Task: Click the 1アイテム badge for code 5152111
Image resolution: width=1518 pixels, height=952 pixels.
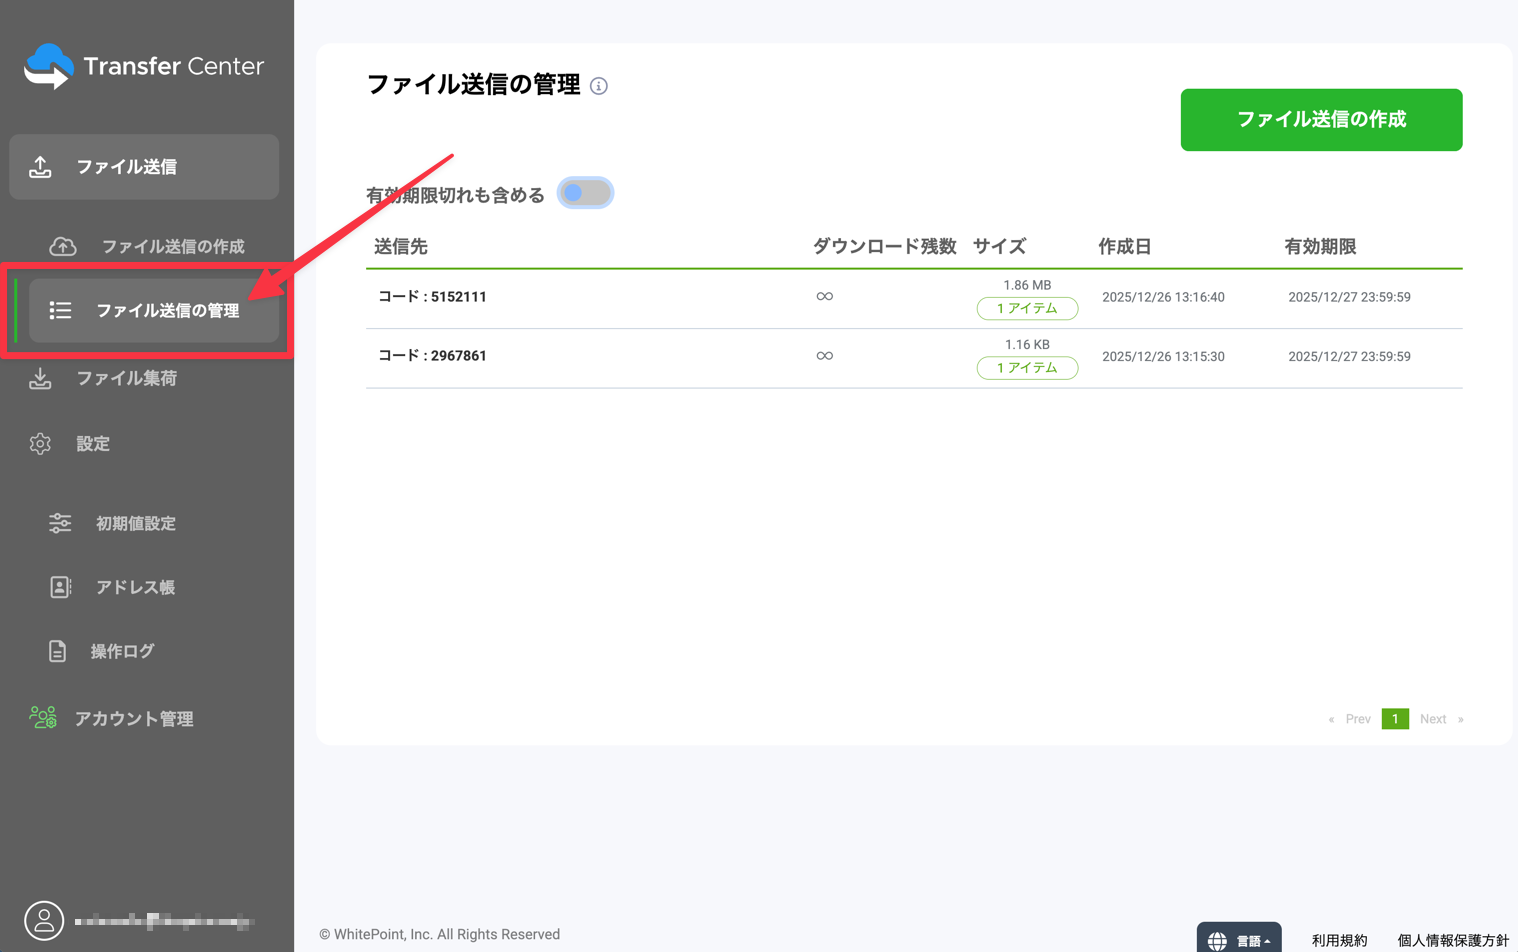Action: [1027, 308]
